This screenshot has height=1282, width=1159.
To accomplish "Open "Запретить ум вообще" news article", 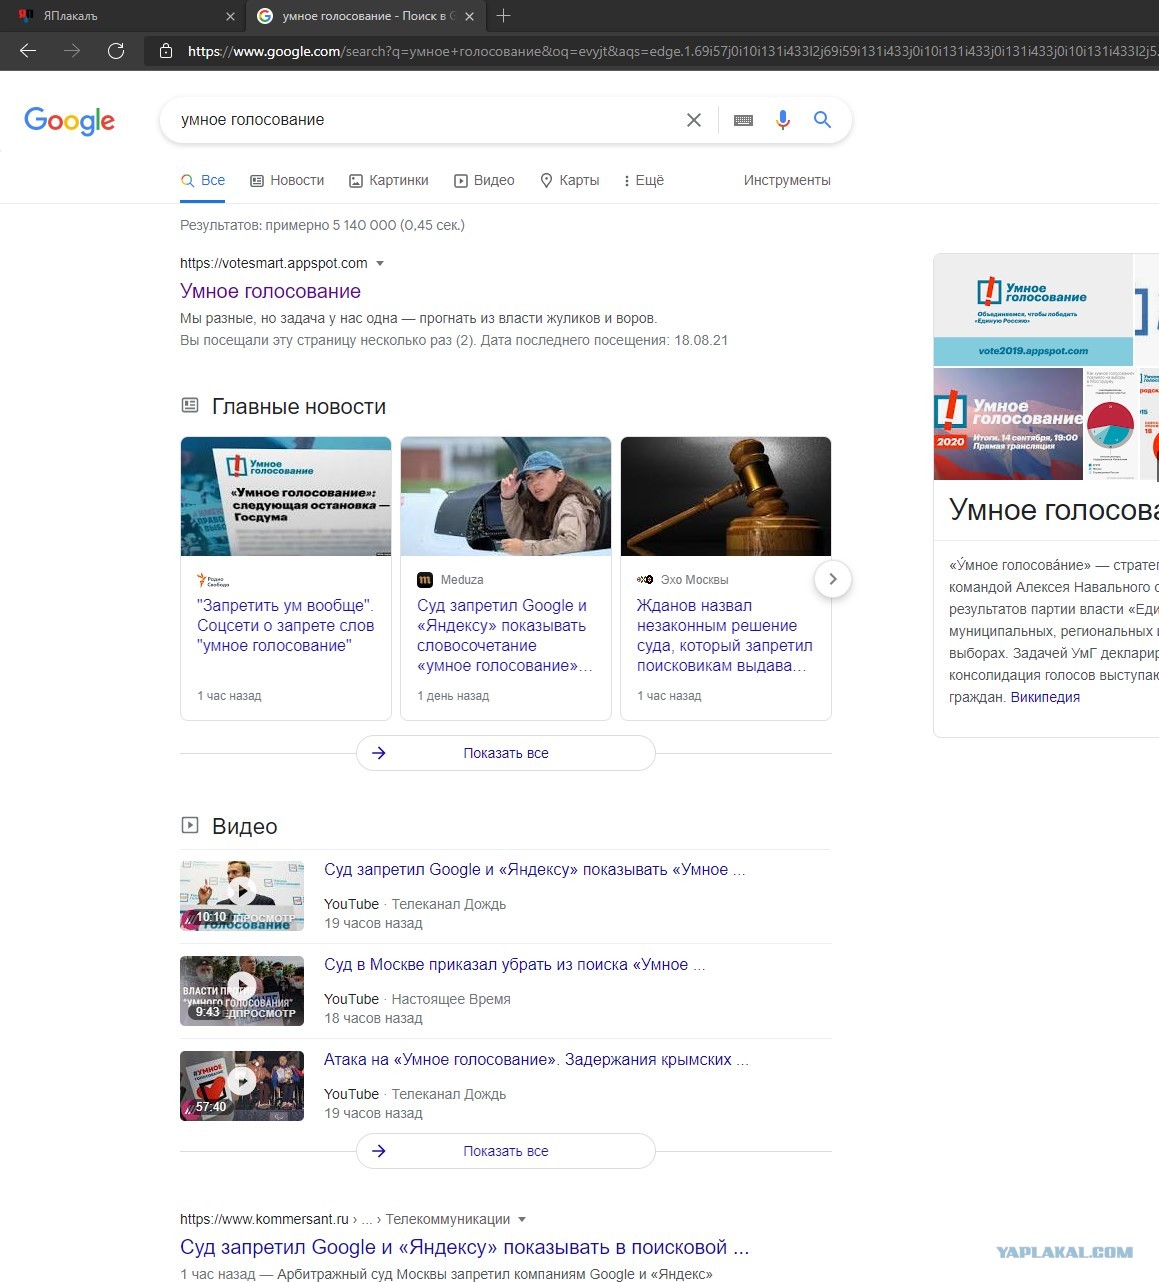I will (x=286, y=626).
